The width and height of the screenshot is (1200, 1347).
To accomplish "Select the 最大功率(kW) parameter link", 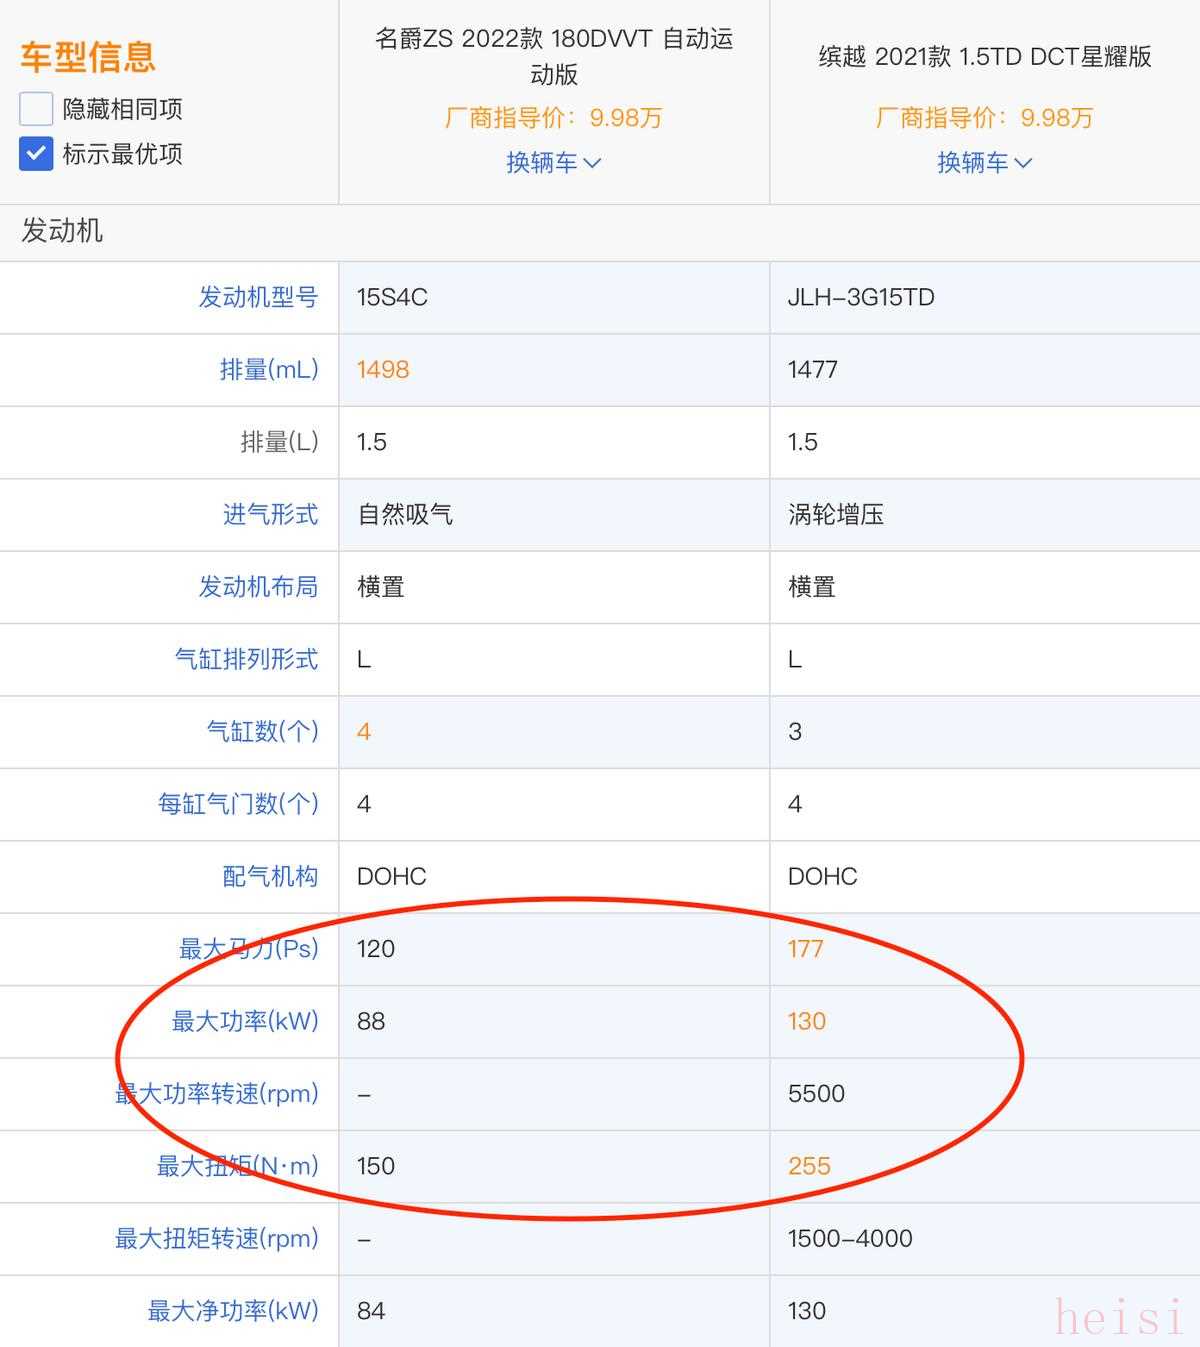I will pyautogui.click(x=245, y=1021).
